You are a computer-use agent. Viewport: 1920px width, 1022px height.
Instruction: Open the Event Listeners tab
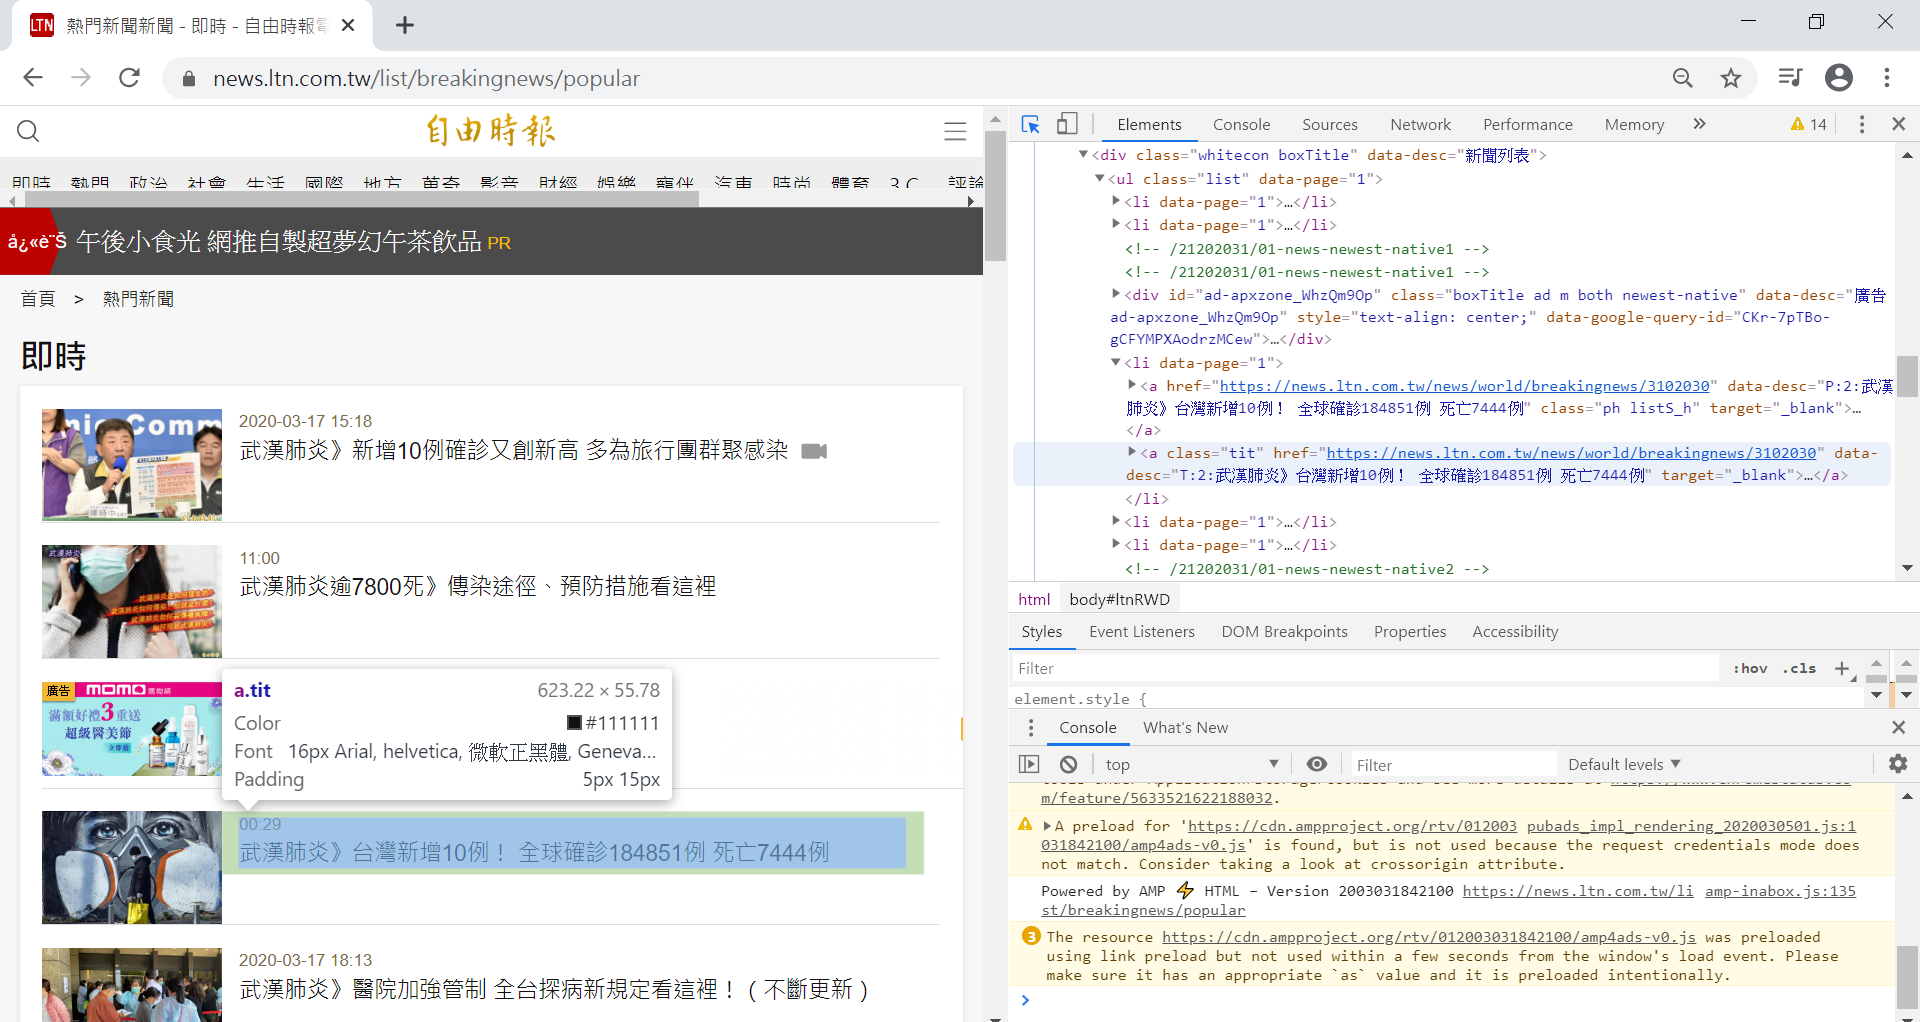1141,632
